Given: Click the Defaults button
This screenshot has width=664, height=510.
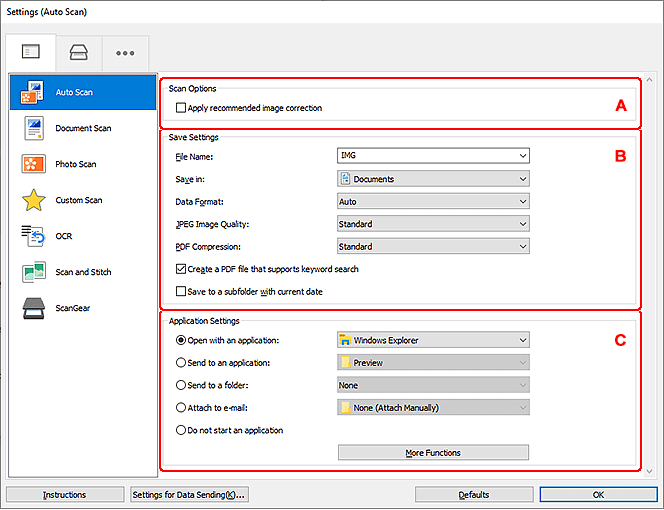Looking at the screenshot, I should click(474, 494).
